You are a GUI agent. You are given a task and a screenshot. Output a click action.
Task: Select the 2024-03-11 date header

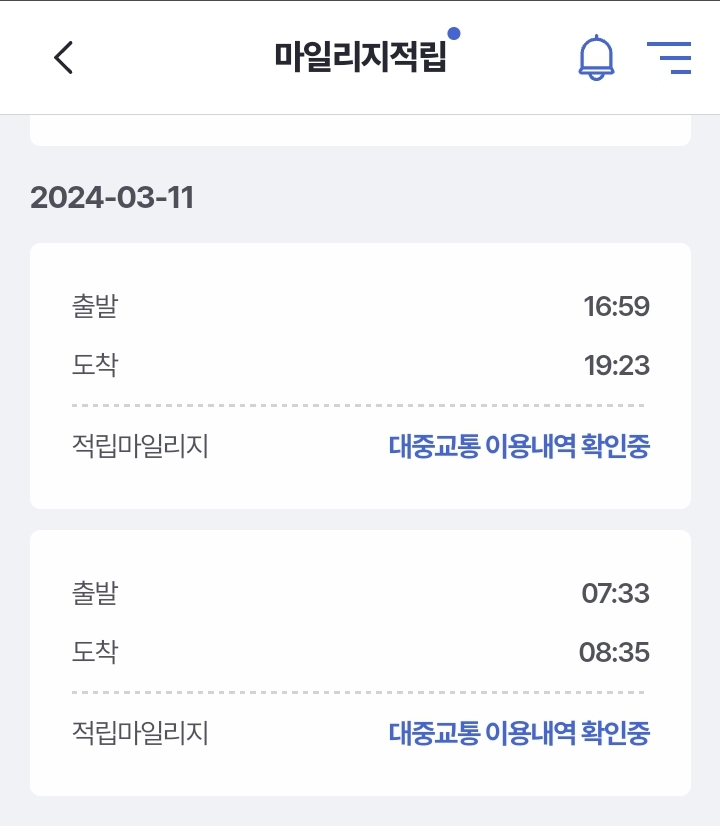pos(112,197)
